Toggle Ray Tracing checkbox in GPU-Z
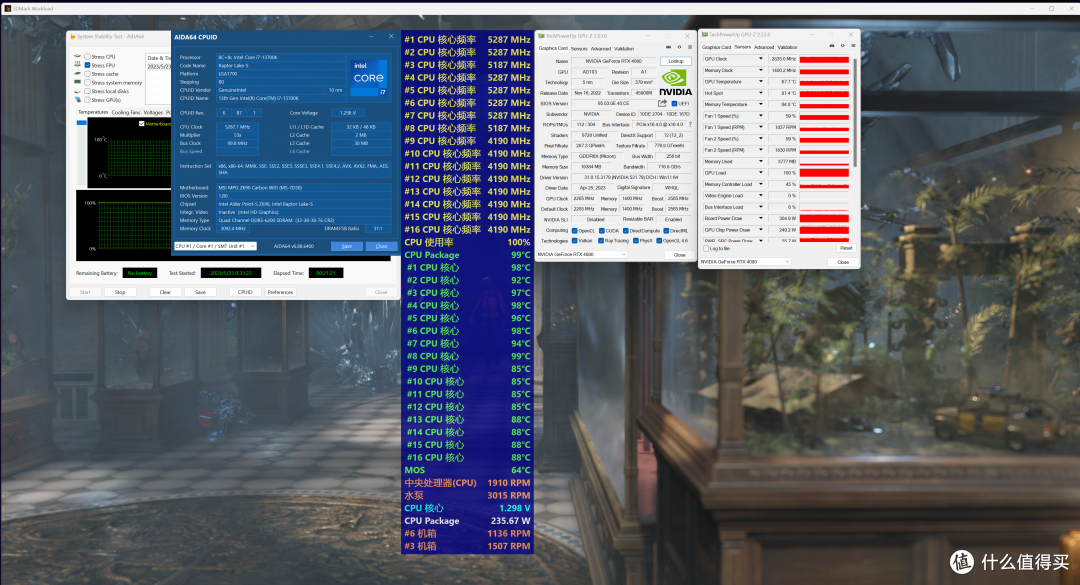Image resolution: width=1080 pixels, height=585 pixels. click(x=601, y=241)
